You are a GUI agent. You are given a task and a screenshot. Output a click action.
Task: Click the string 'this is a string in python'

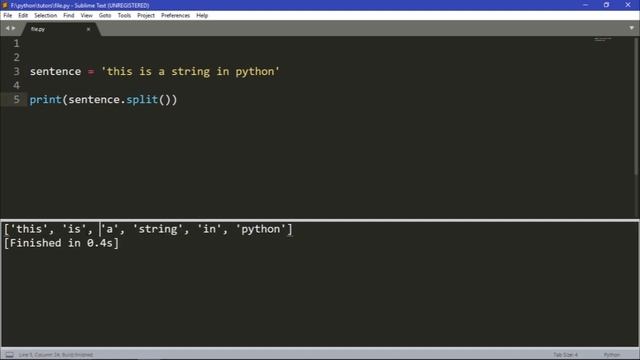pos(190,71)
